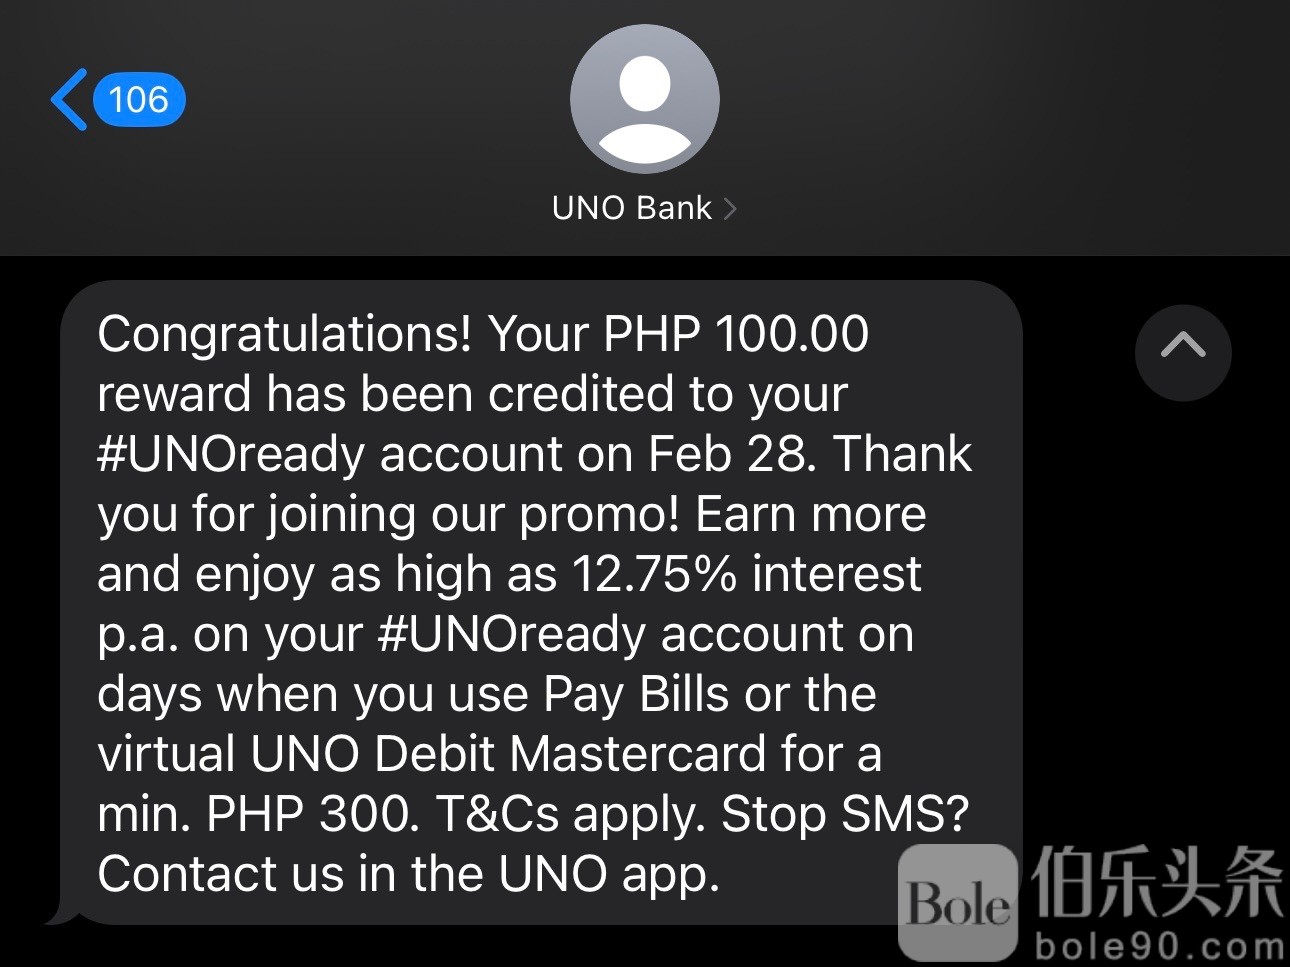The width and height of the screenshot is (1290, 967).
Task: Click the circular scroll-up chevron button
Action: click(x=1183, y=353)
